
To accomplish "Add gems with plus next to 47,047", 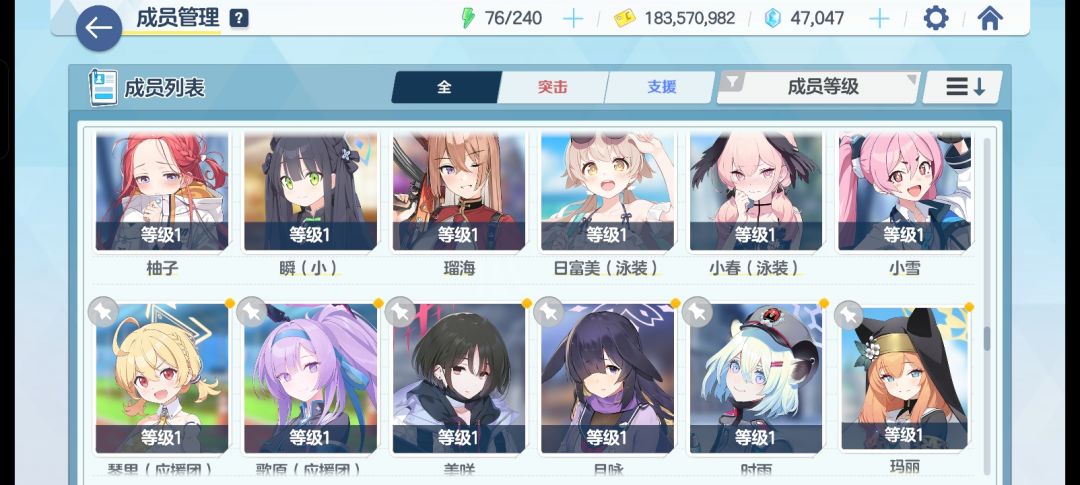I will [878, 19].
